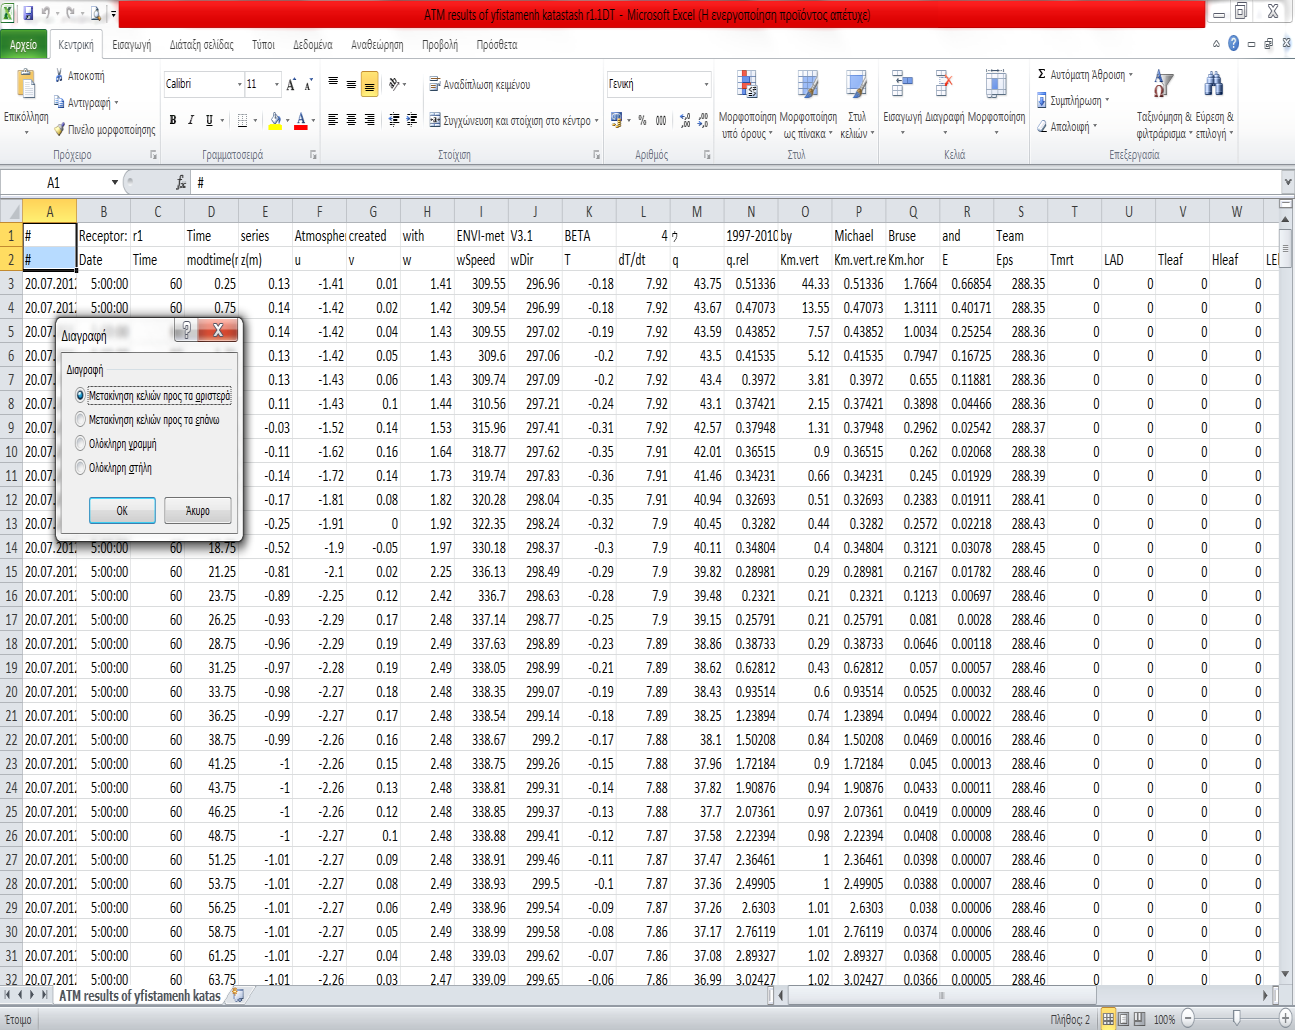This screenshot has width=1295, height=1030.
Task: Select 'Ολόκληρη στήλη' radio option
Action: coord(81,468)
